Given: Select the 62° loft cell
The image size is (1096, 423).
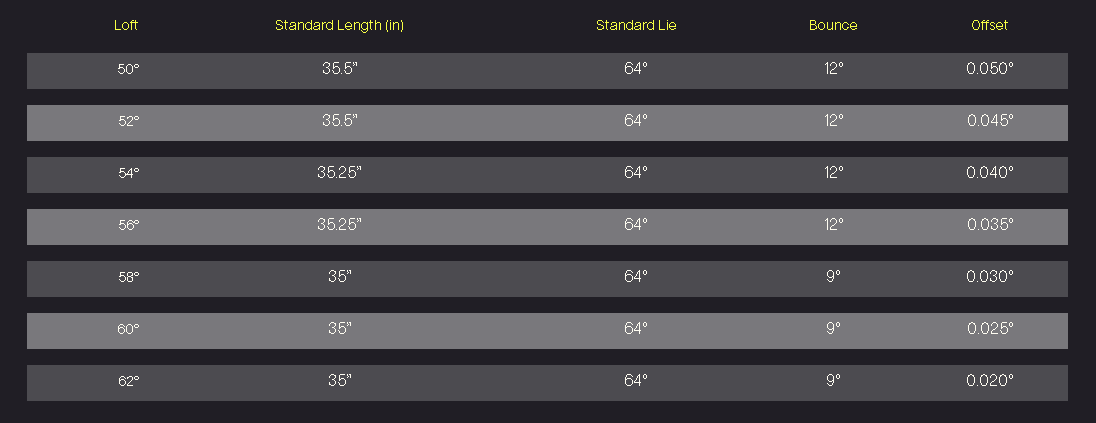Looking at the screenshot, I should tap(128, 382).
